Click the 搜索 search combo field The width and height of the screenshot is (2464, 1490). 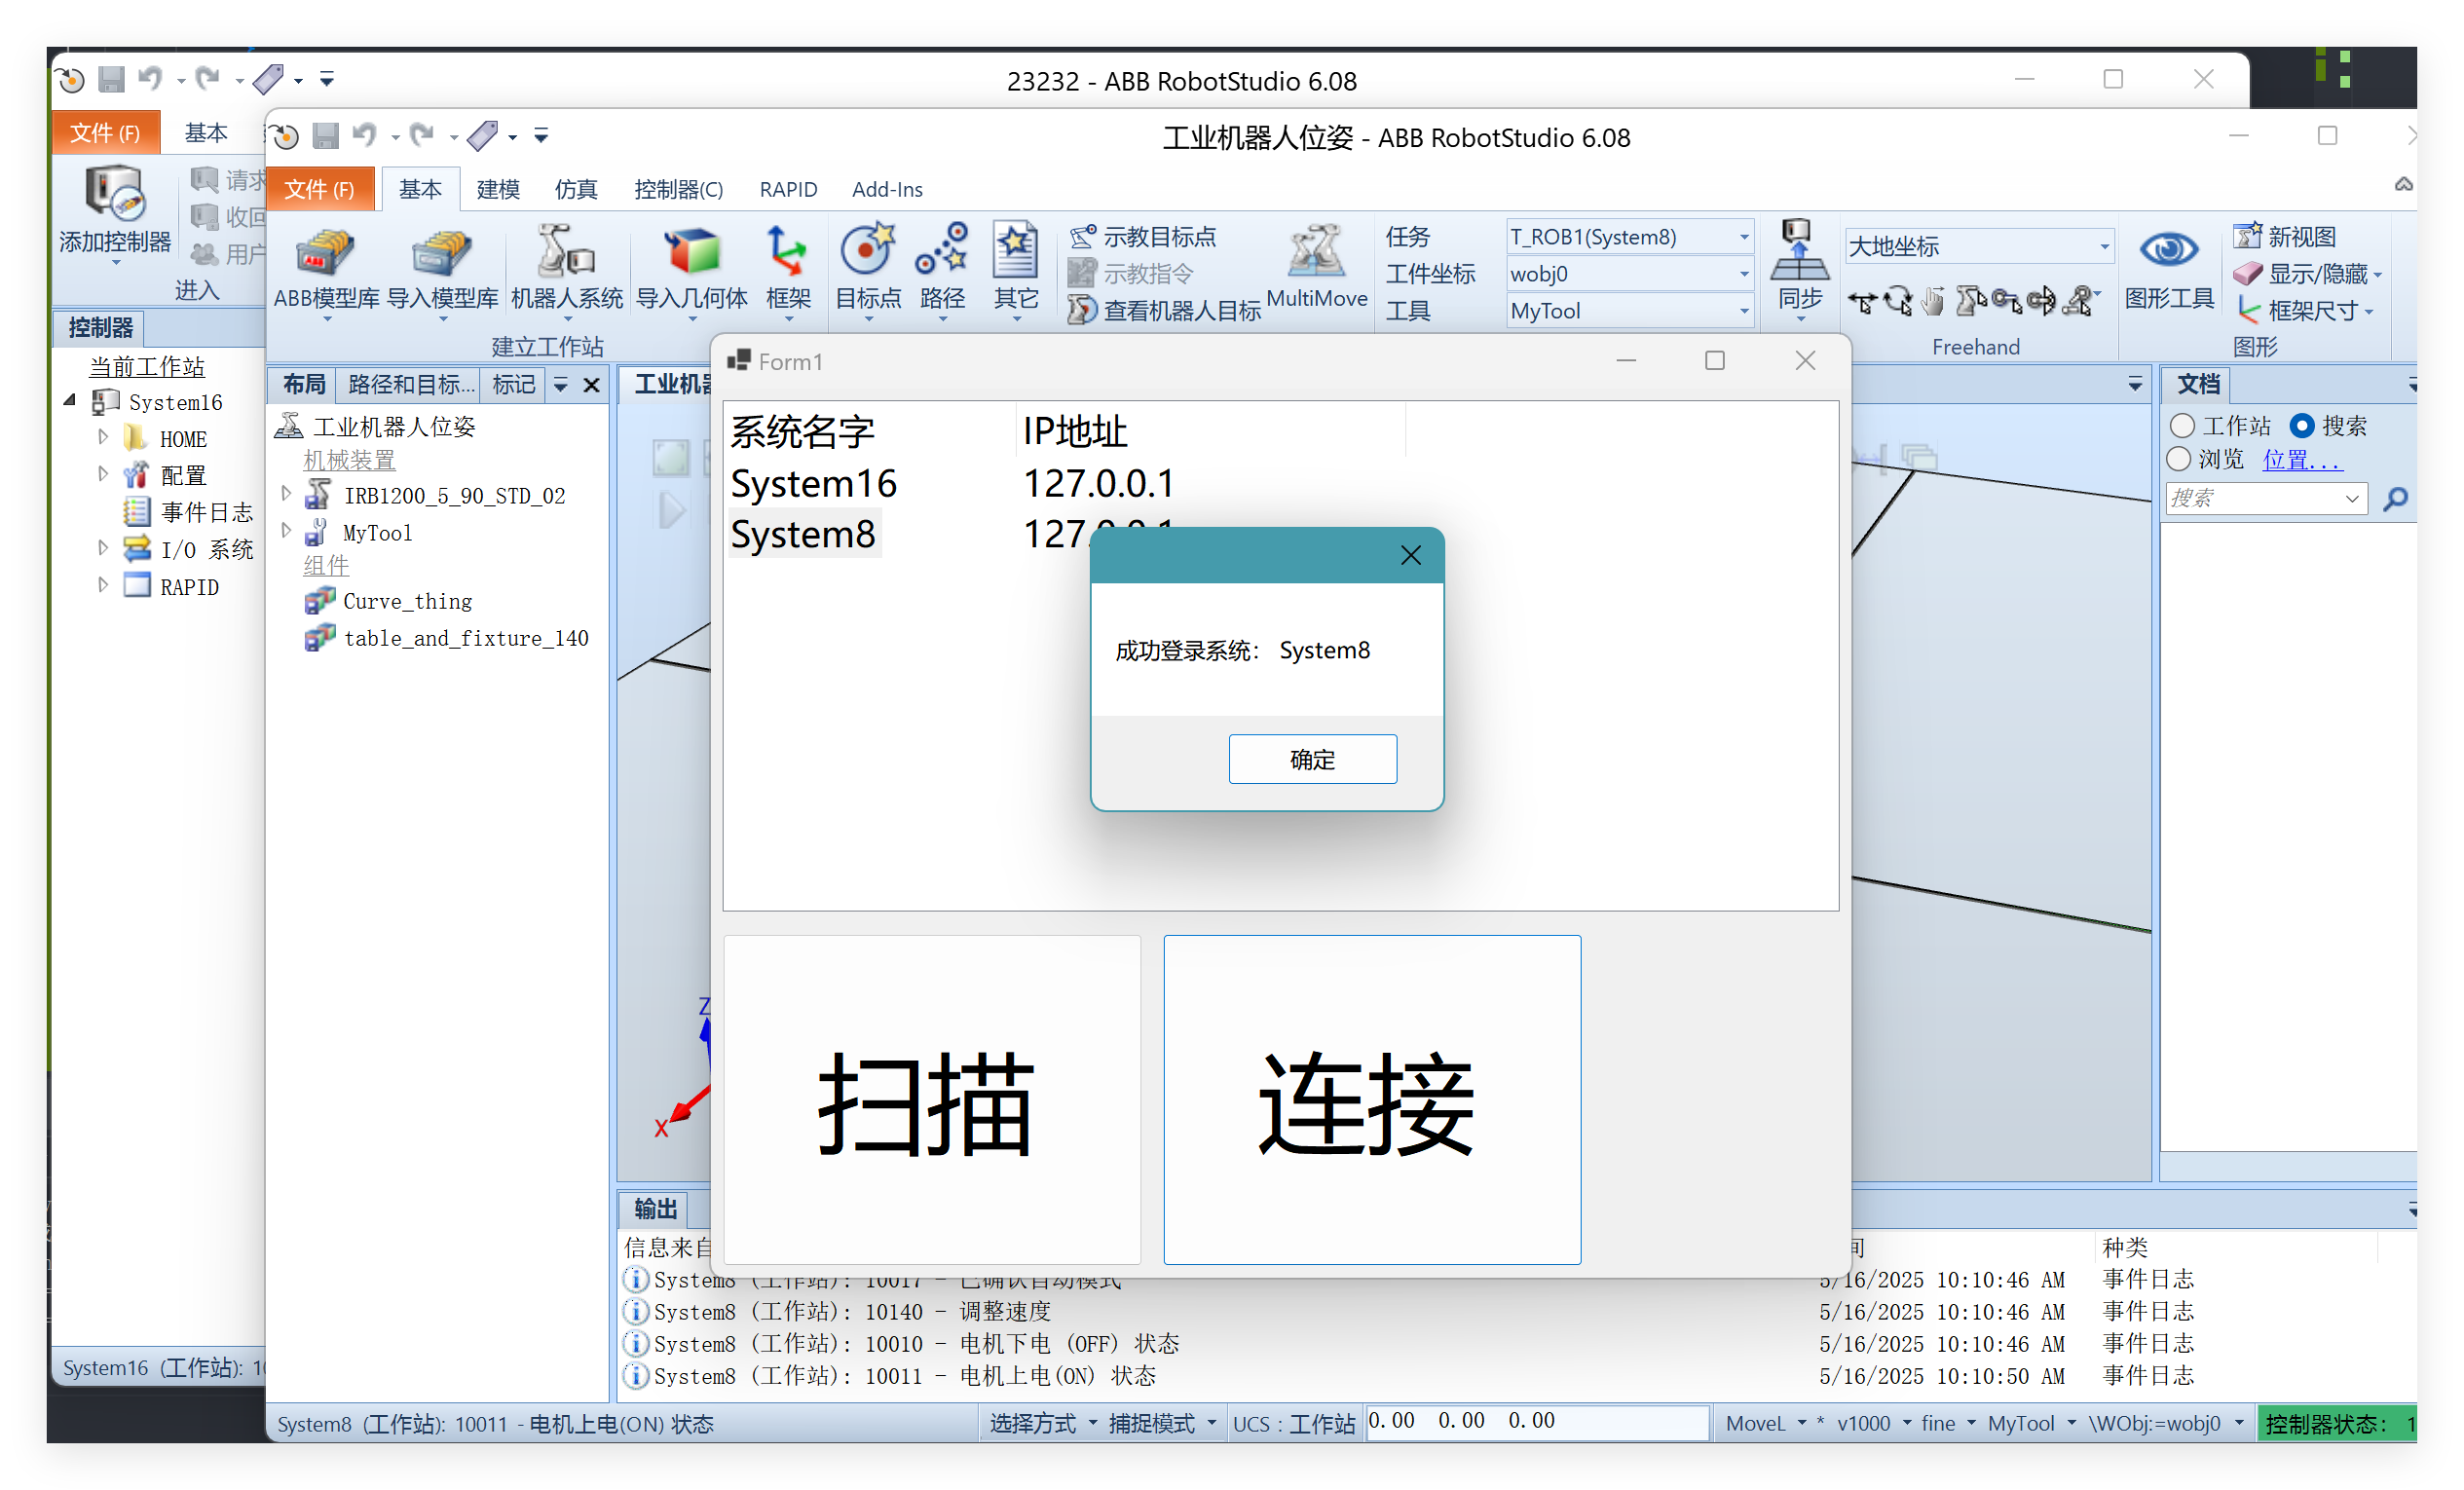(x=2266, y=498)
